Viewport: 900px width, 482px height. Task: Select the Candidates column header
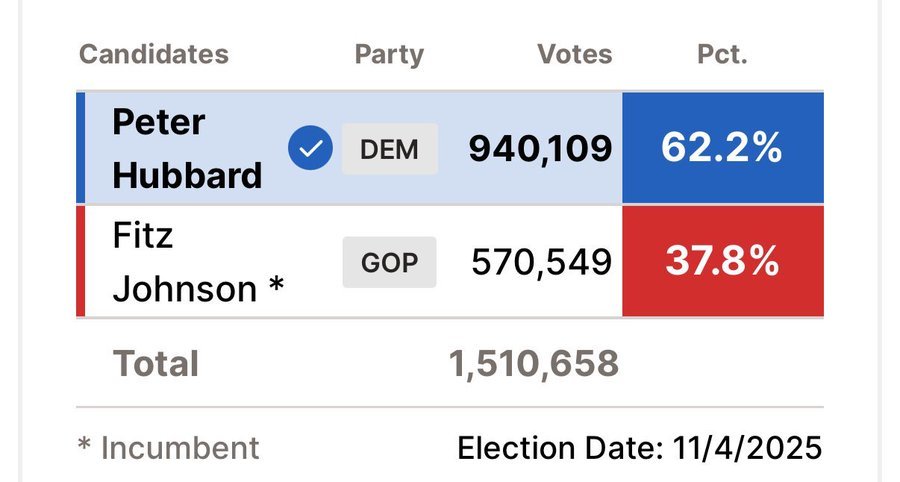coord(154,54)
